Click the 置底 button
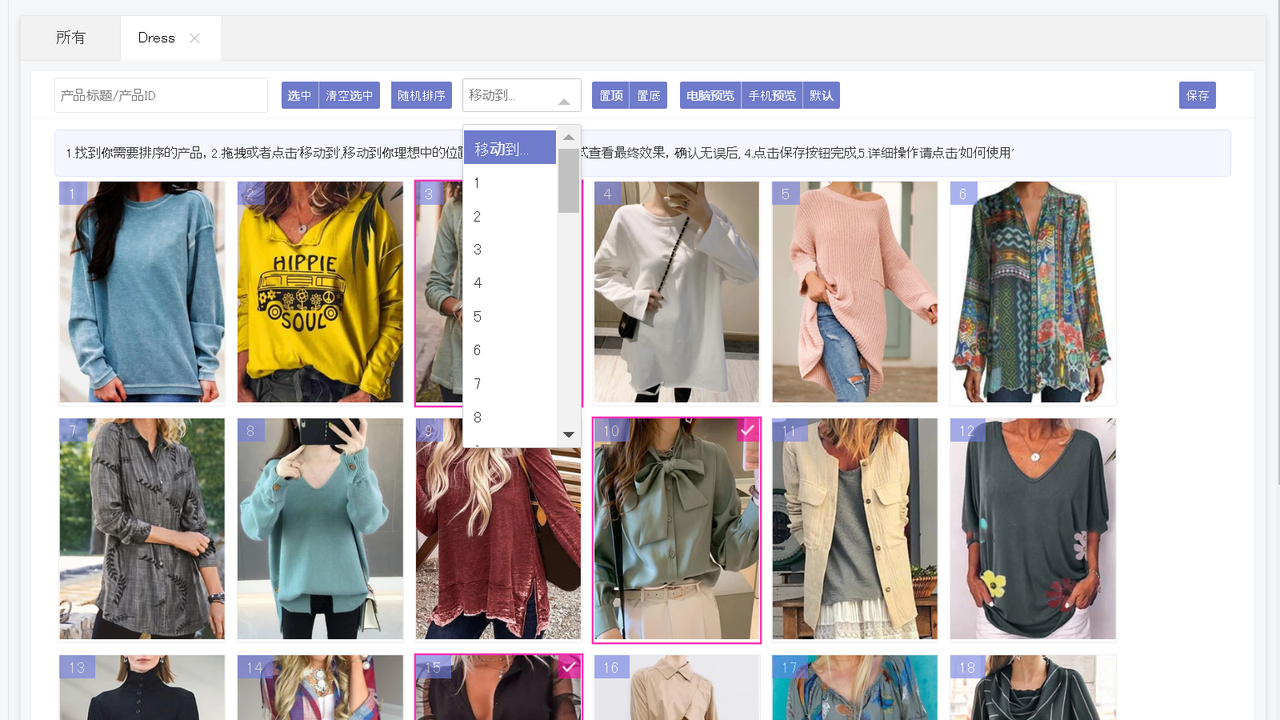1280x720 pixels. tap(649, 96)
